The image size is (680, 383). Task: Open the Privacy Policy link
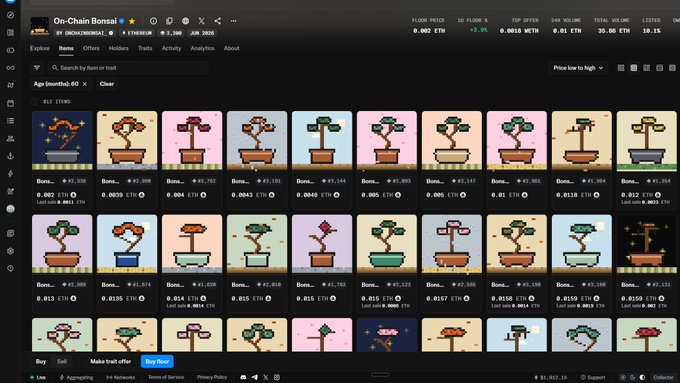(x=212, y=377)
